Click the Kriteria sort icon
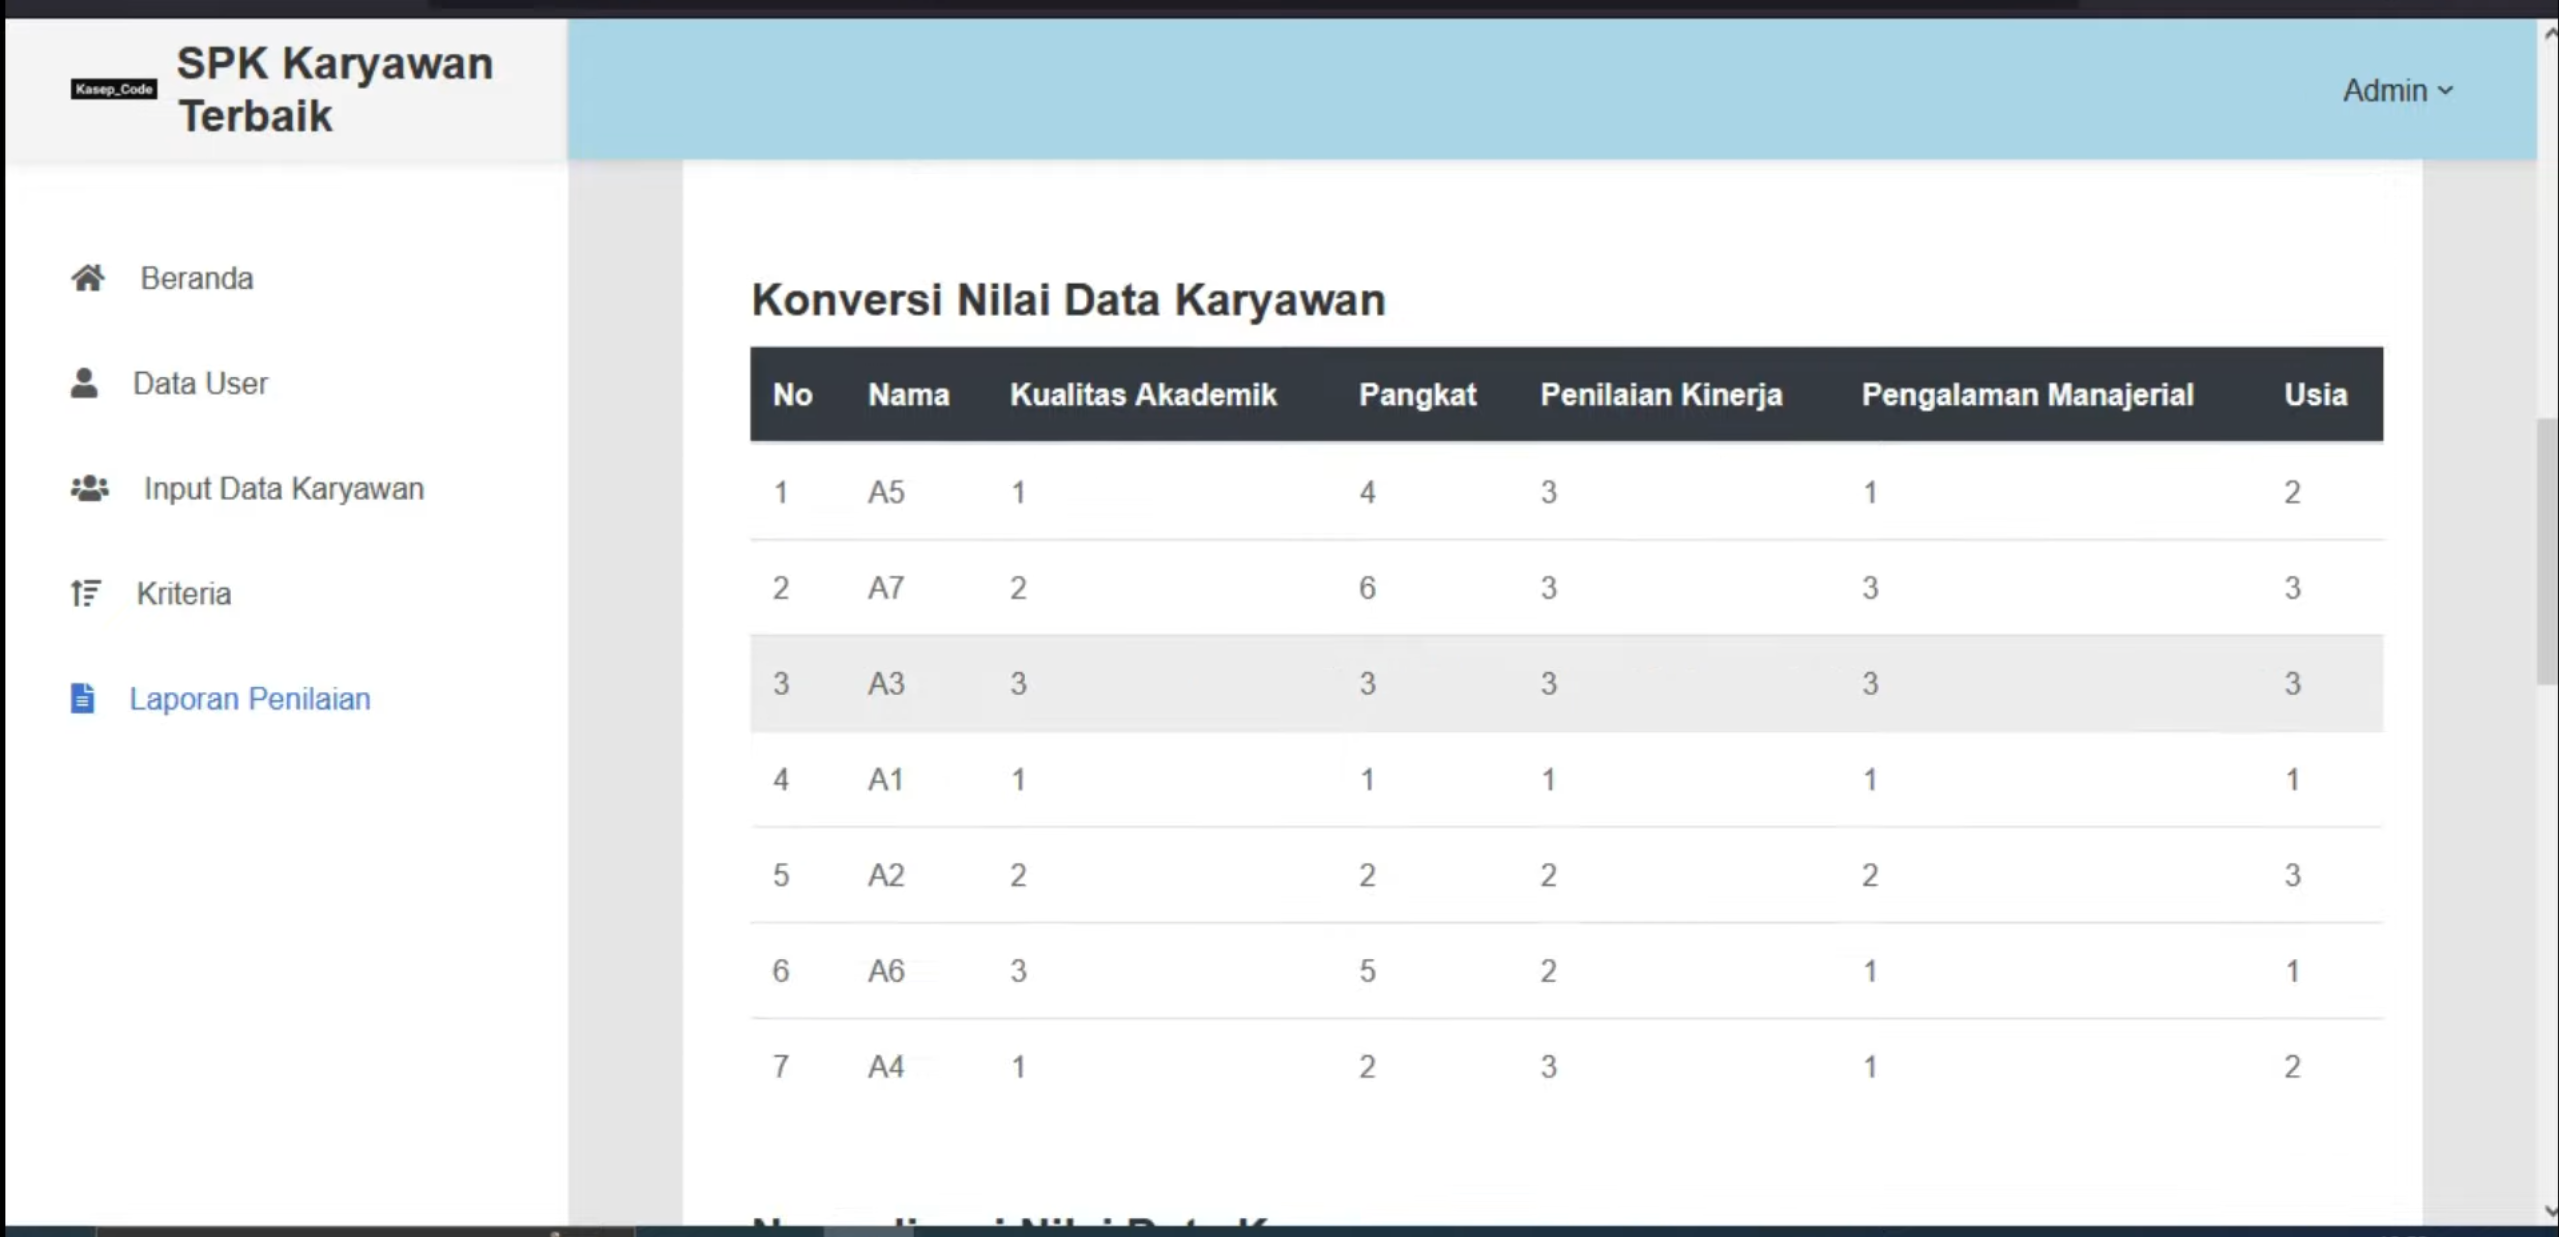The image size is (2559, 1237). click(x=86, y=593)
